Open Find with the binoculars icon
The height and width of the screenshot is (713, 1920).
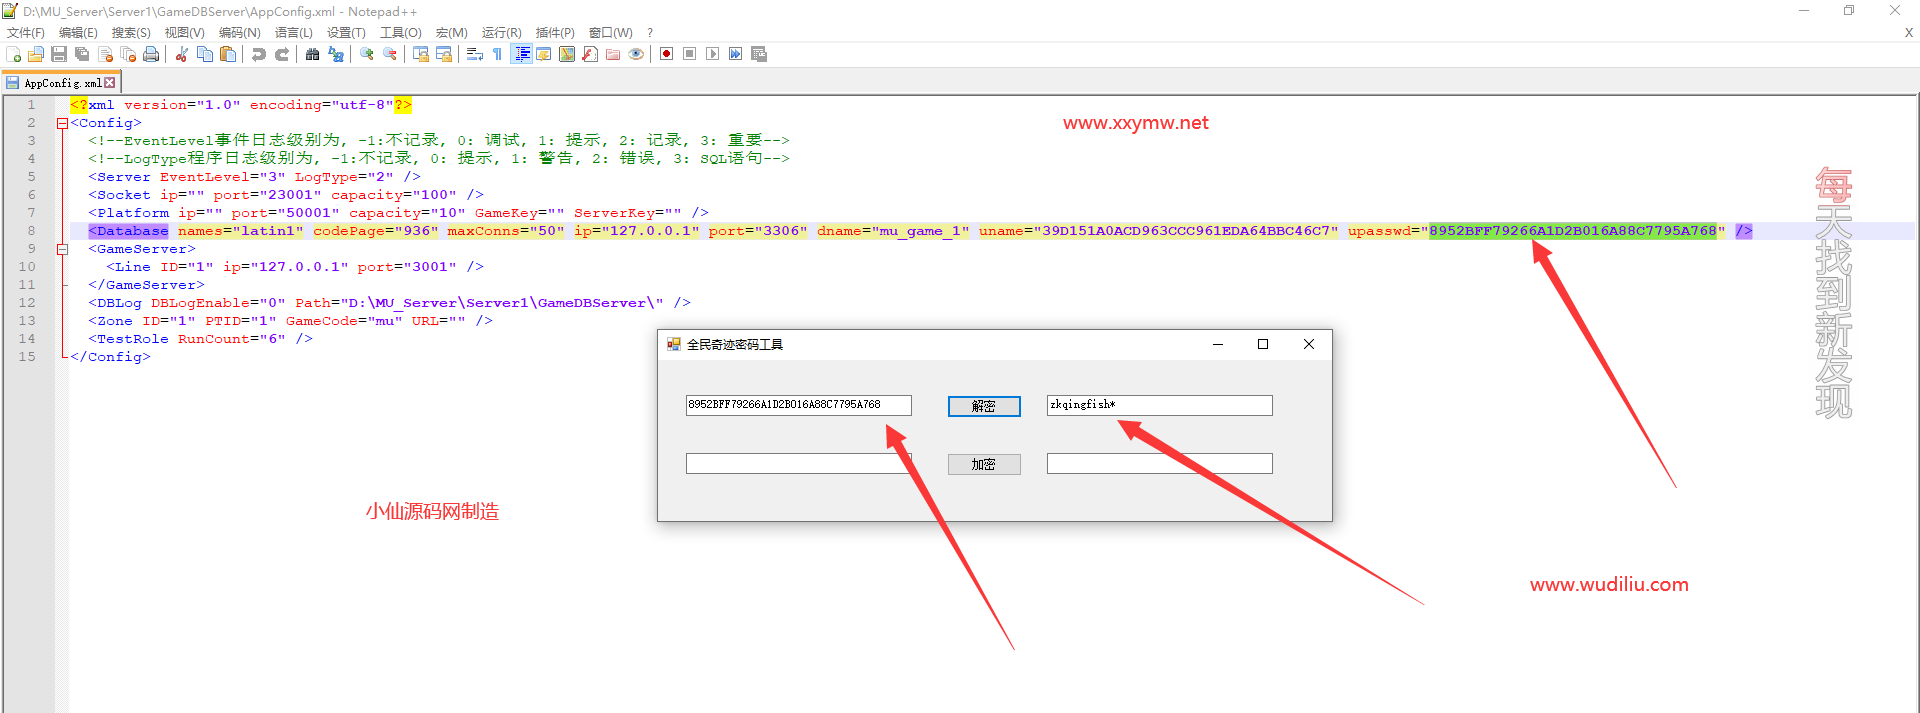[x=313, y=54]
